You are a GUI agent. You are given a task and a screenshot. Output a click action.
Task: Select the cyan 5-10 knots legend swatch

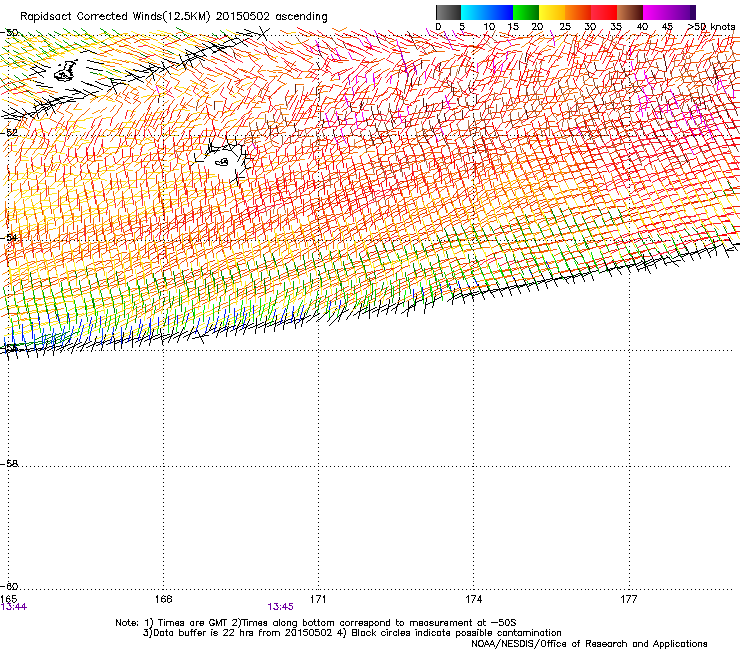(x=474, y=12)
